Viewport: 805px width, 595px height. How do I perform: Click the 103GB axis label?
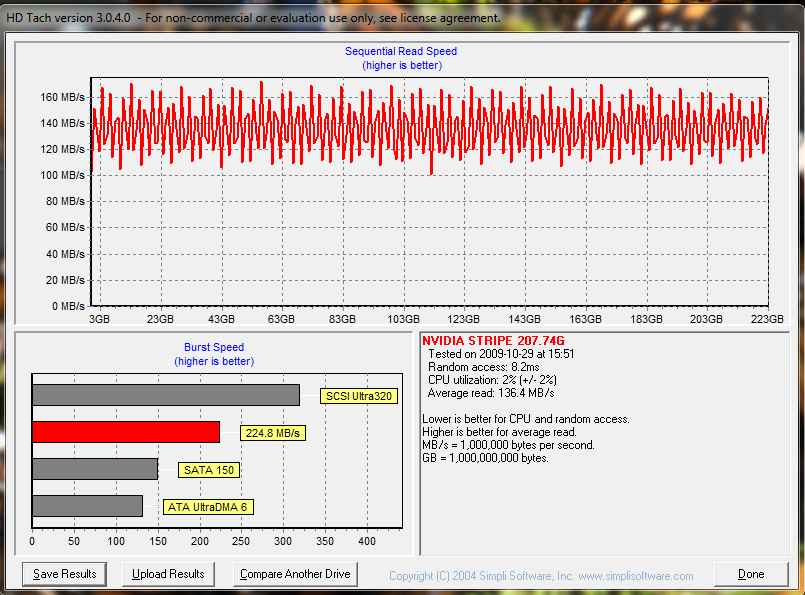tap(403, 319)
